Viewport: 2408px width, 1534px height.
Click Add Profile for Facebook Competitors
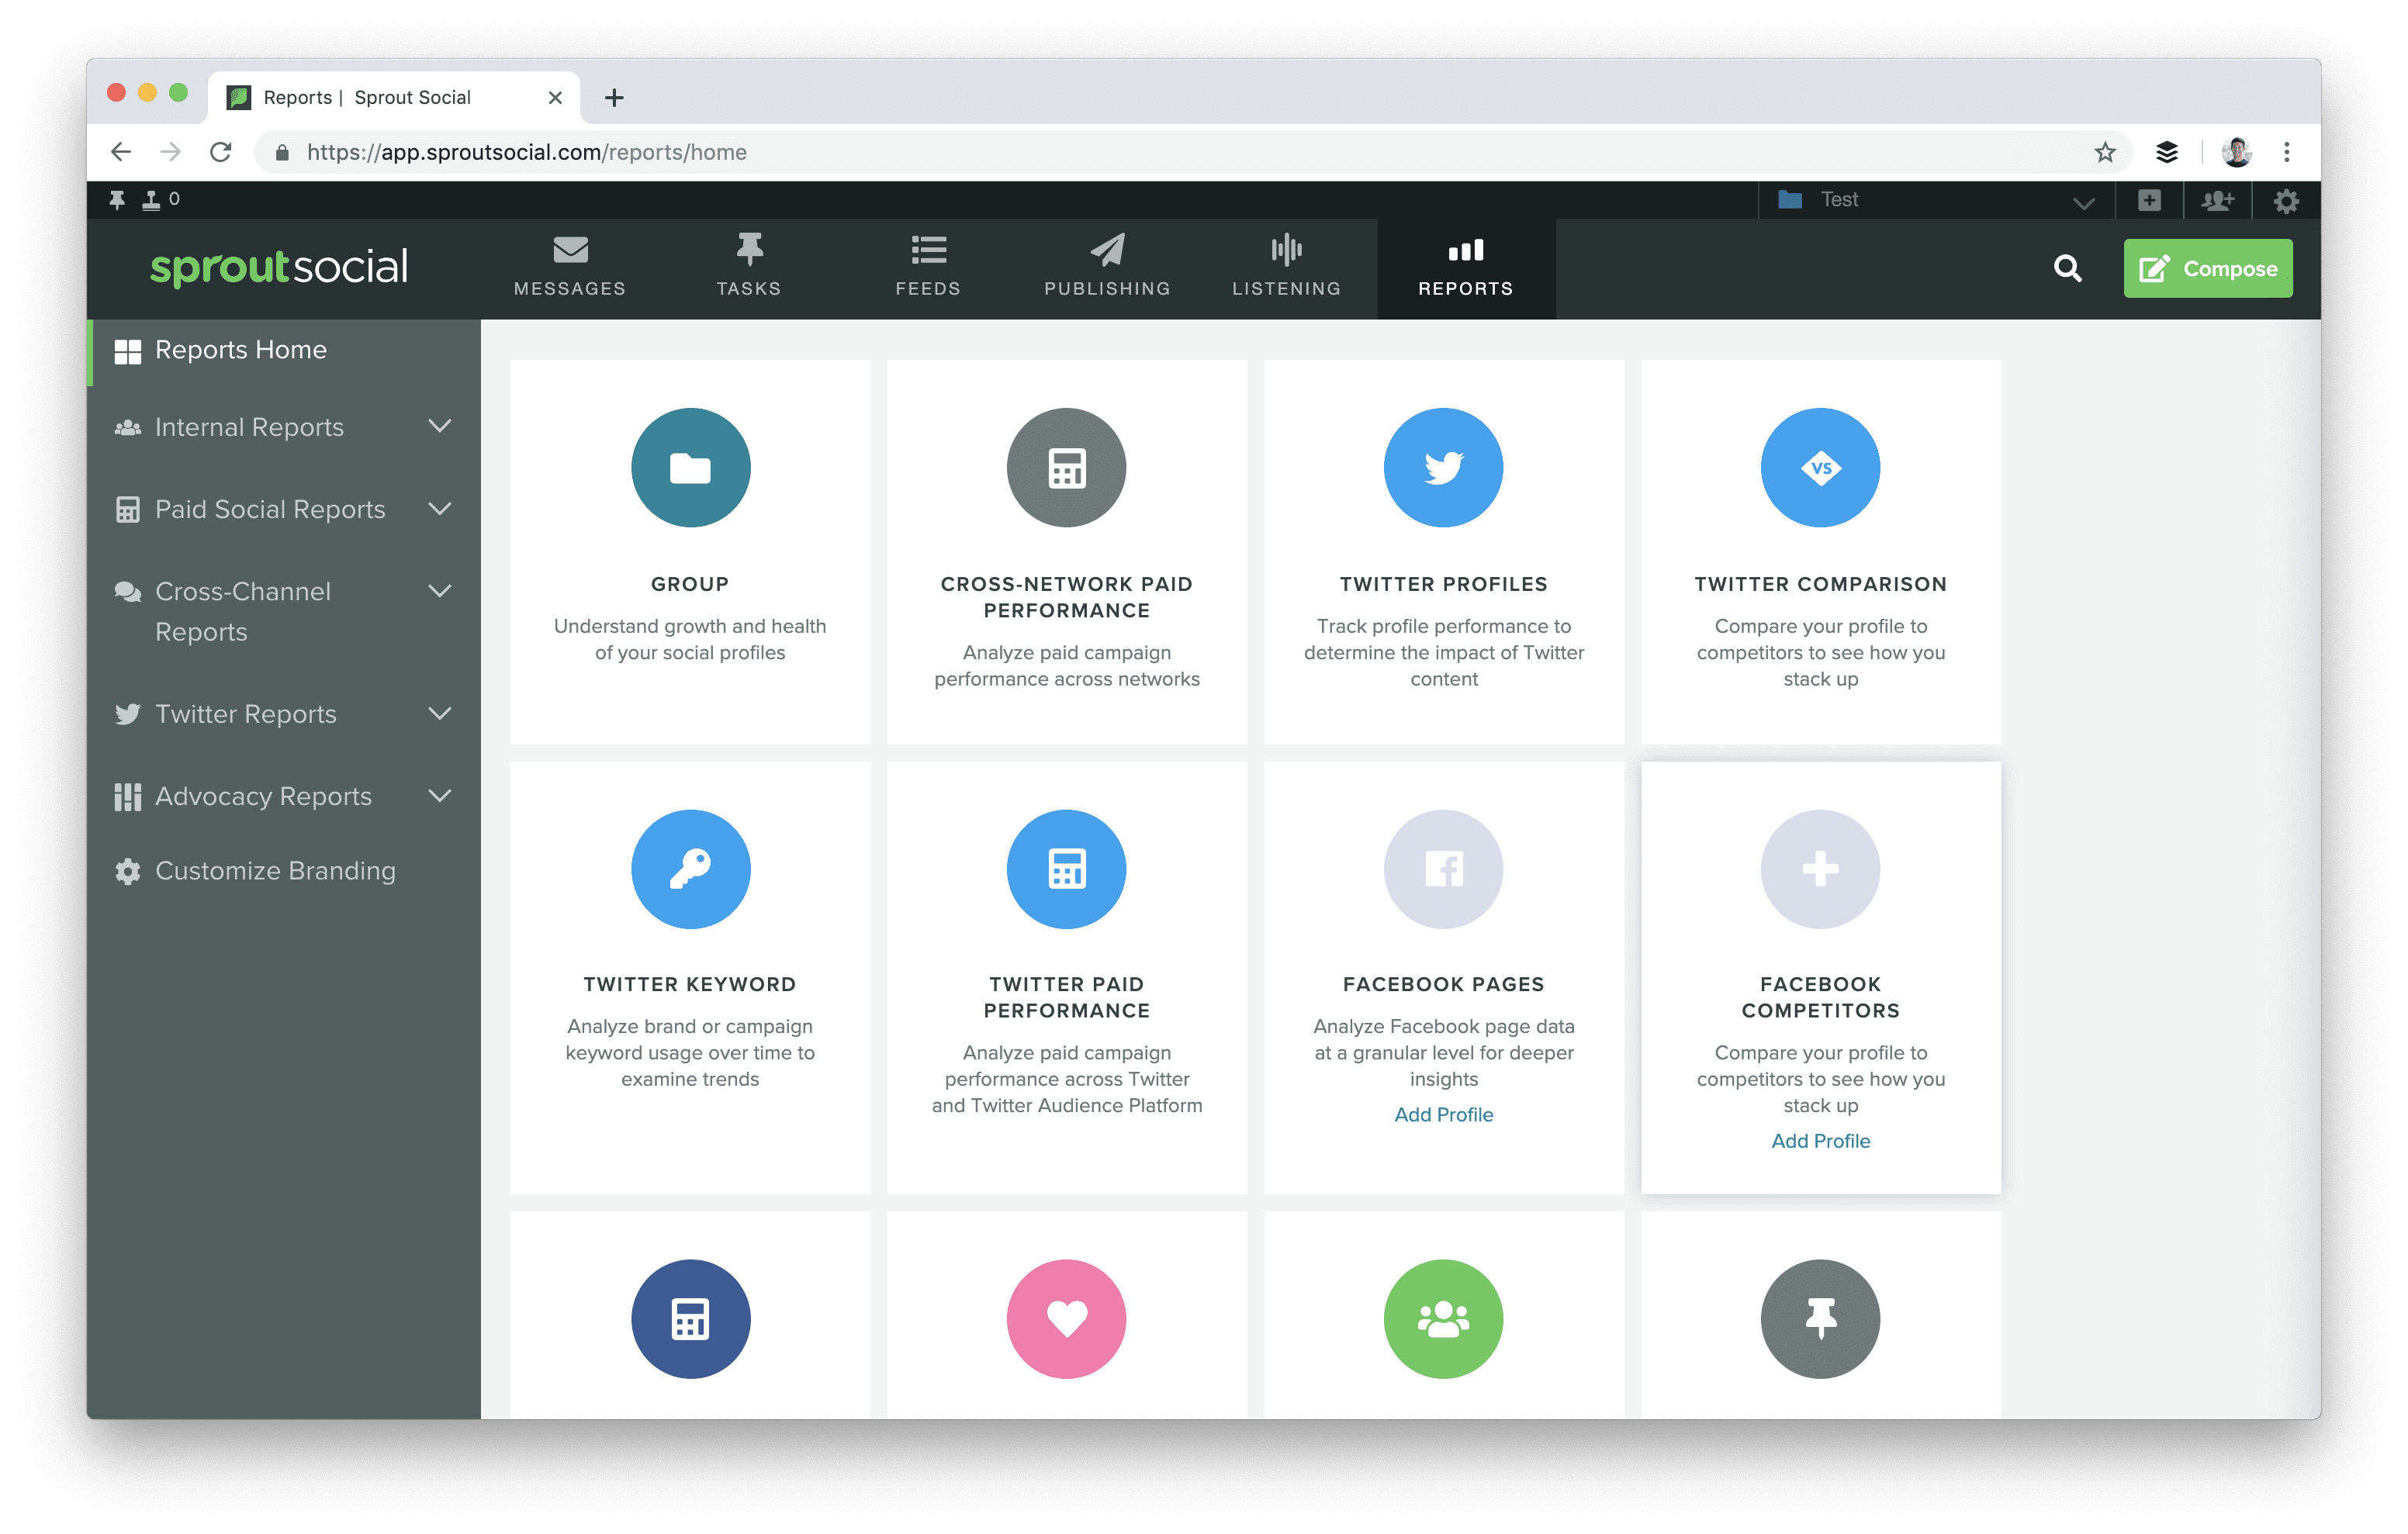coord(1820,1139)
